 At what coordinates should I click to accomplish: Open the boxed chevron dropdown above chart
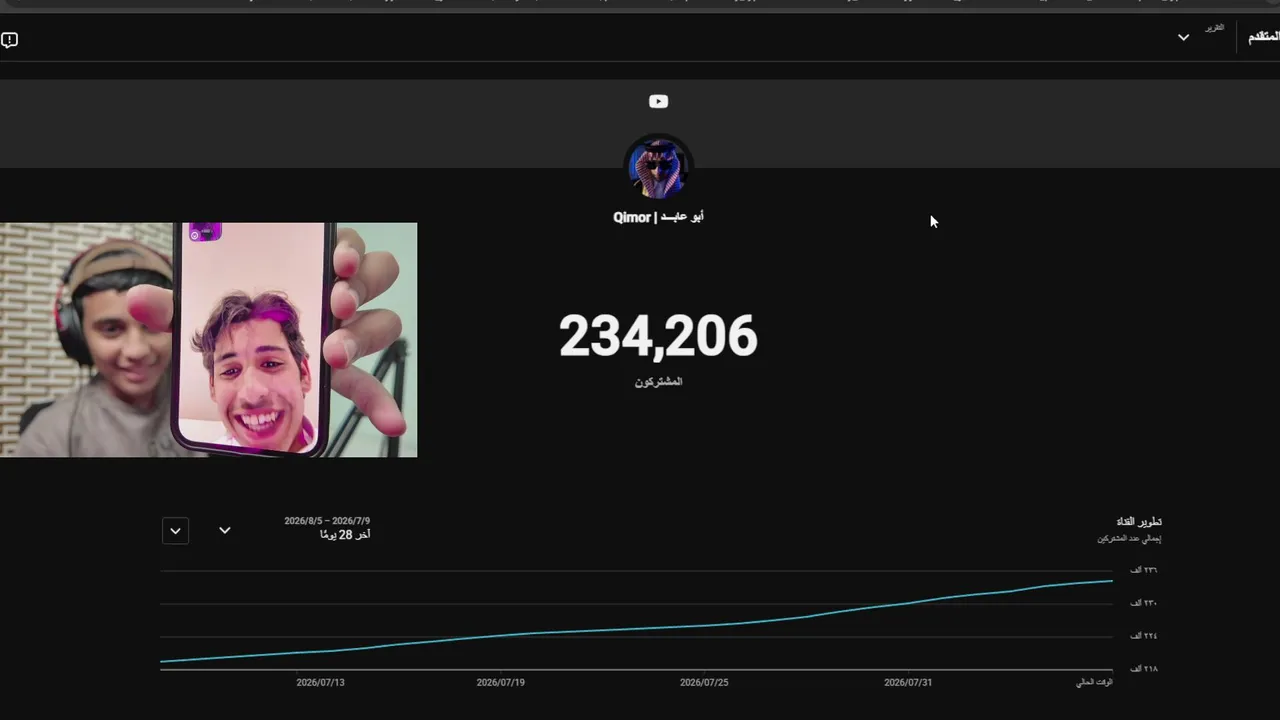point(175,530)
